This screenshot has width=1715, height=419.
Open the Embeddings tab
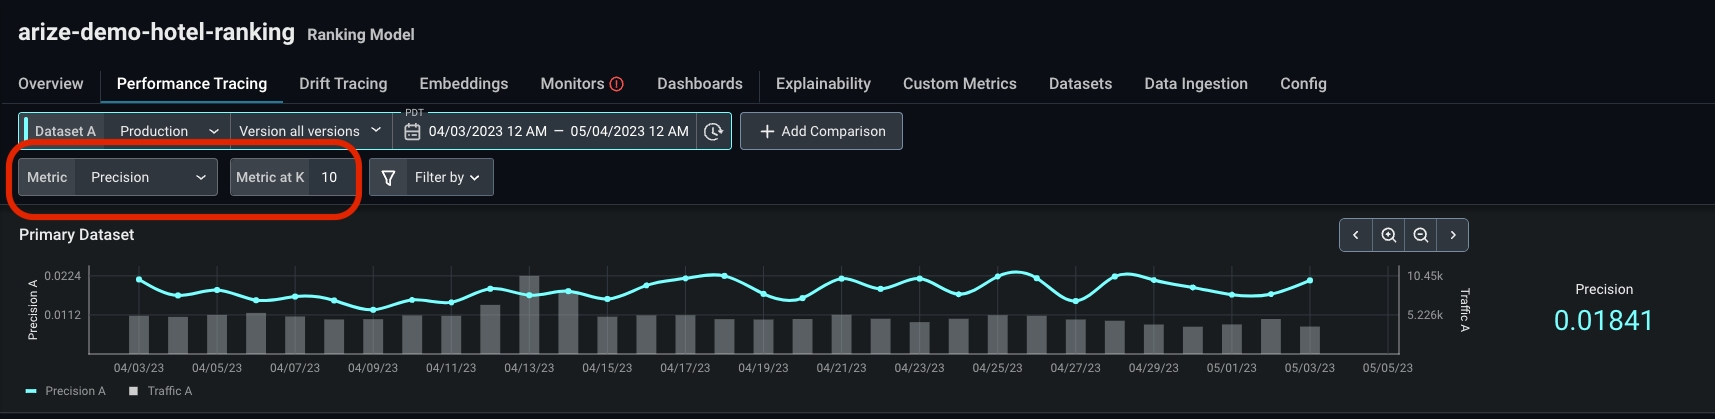(464, 84)
